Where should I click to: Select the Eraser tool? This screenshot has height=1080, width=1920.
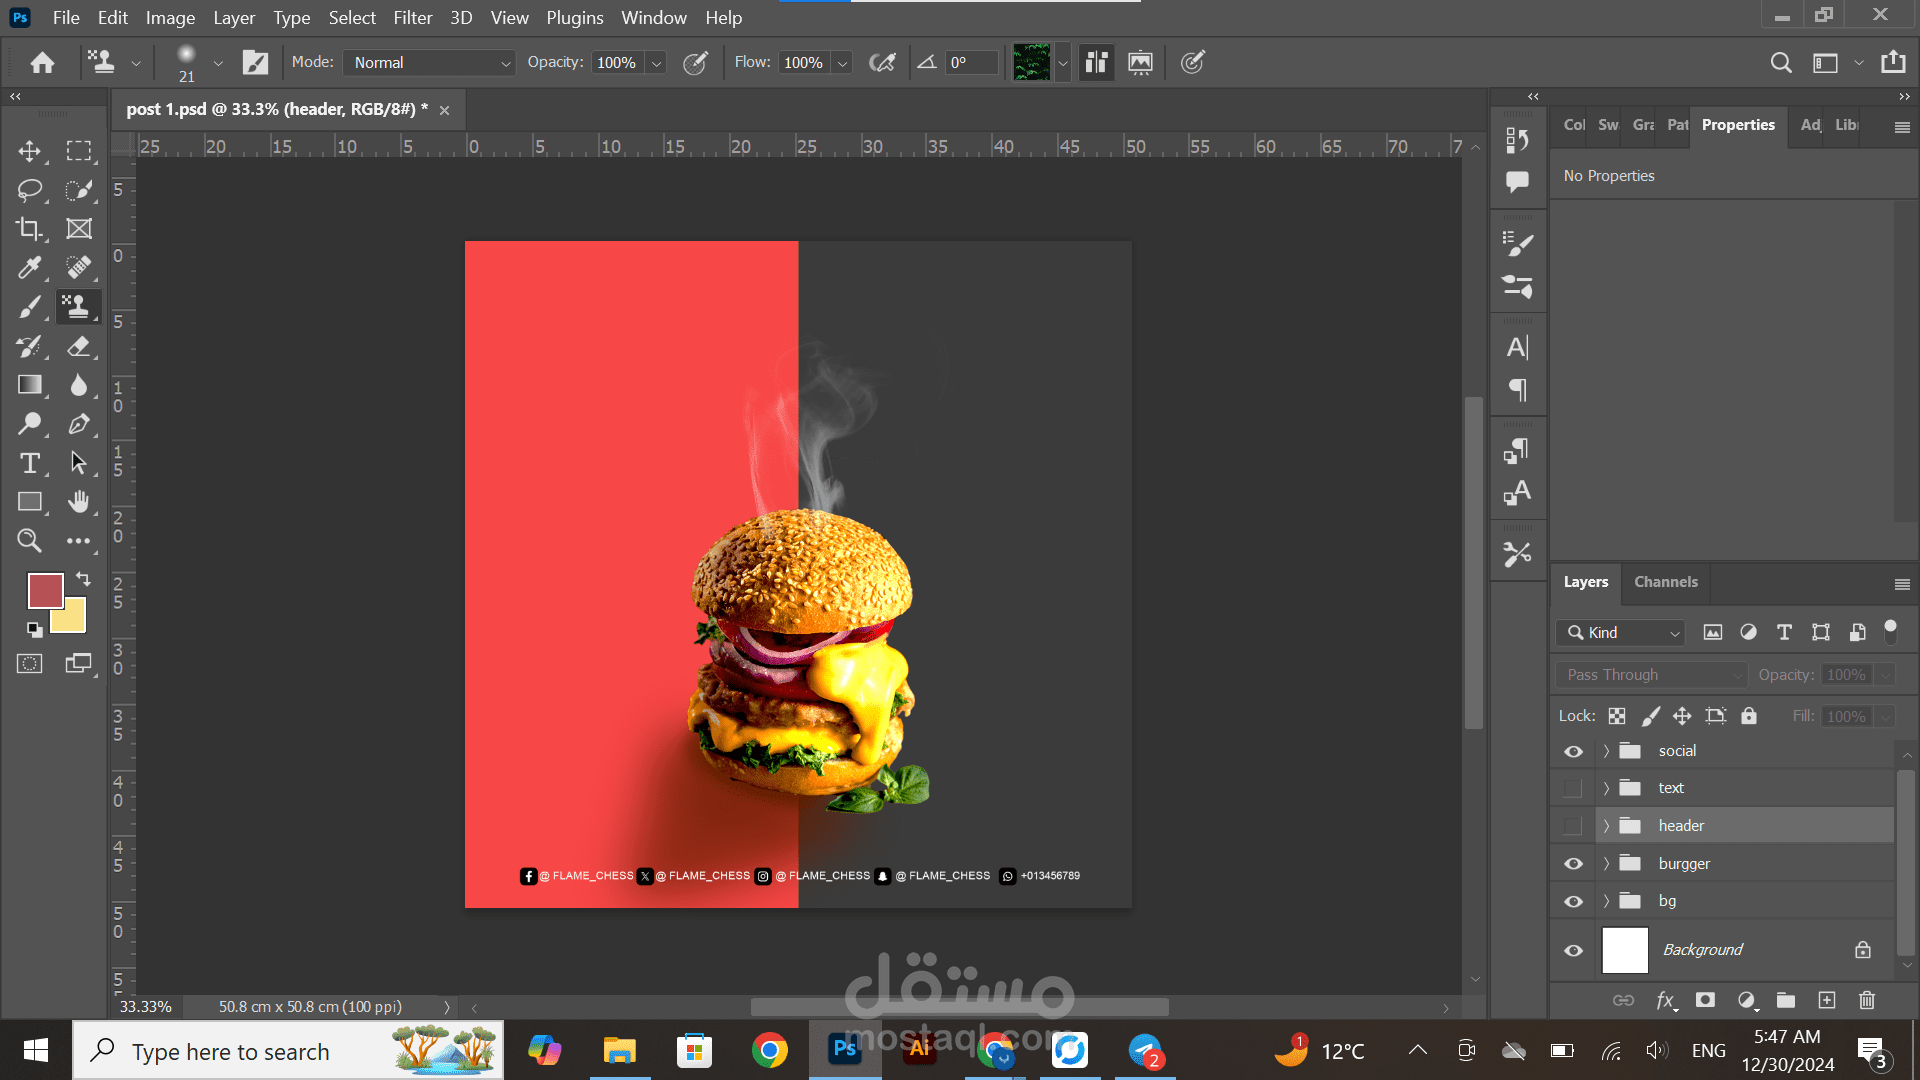(79, 347)
